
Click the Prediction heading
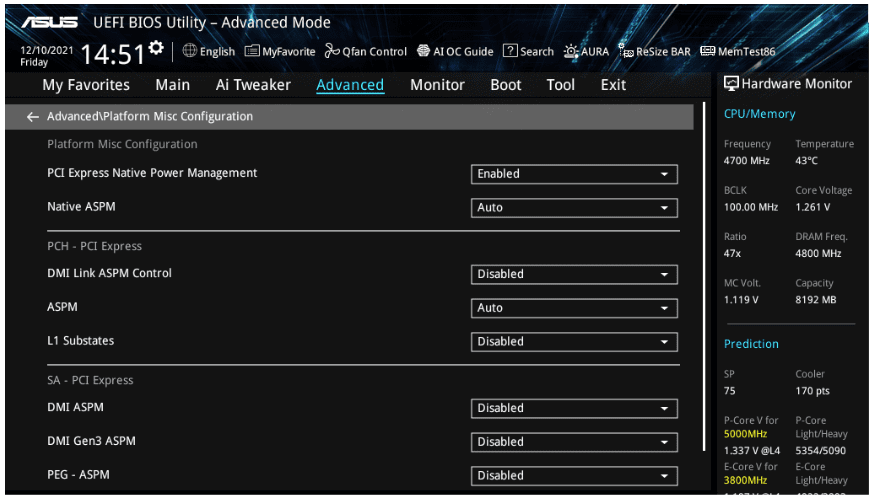[x=751, y=344]
